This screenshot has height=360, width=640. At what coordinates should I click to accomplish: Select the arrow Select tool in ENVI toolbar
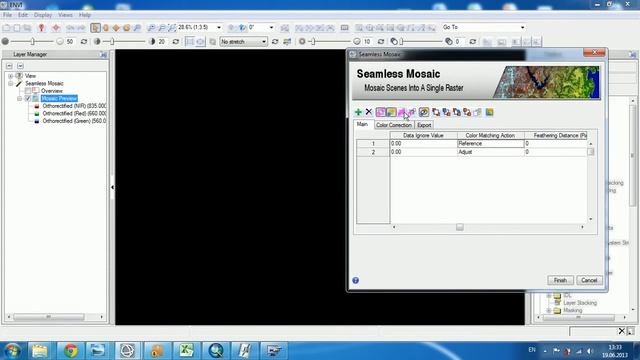(x=95, y=28)
